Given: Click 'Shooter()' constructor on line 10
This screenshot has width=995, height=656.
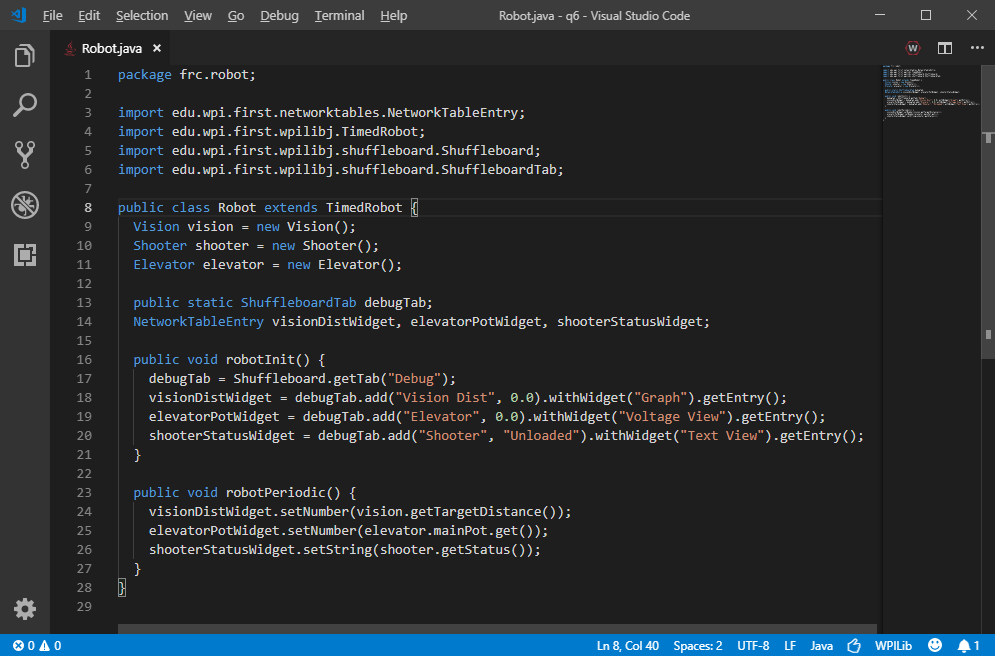Looking at the screenshot, I should 336,246.
